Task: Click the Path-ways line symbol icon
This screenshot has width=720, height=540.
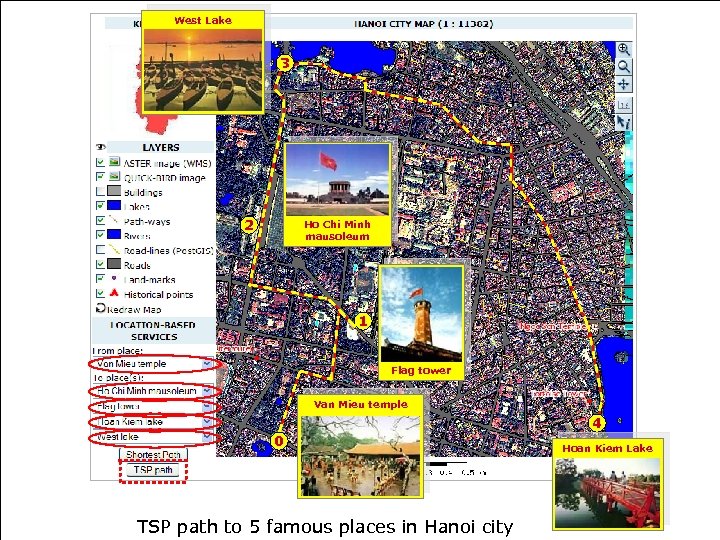Action: [113, 220]
